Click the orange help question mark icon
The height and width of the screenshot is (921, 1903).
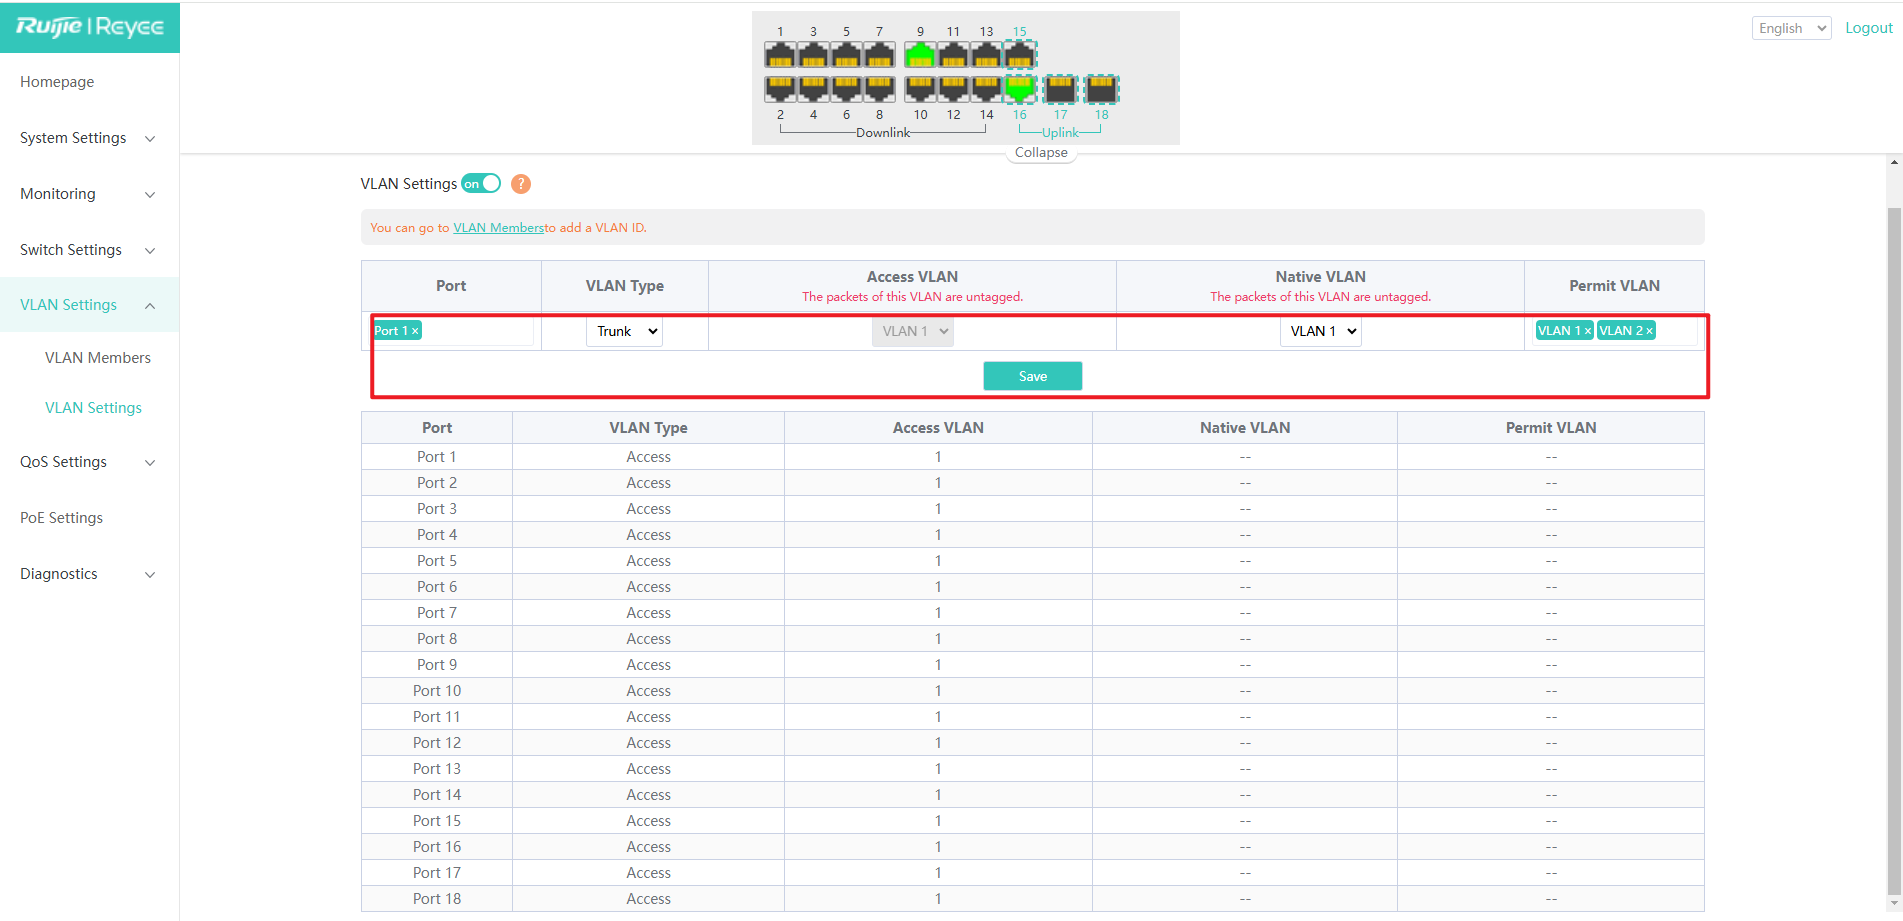click(x=521, y=184)
